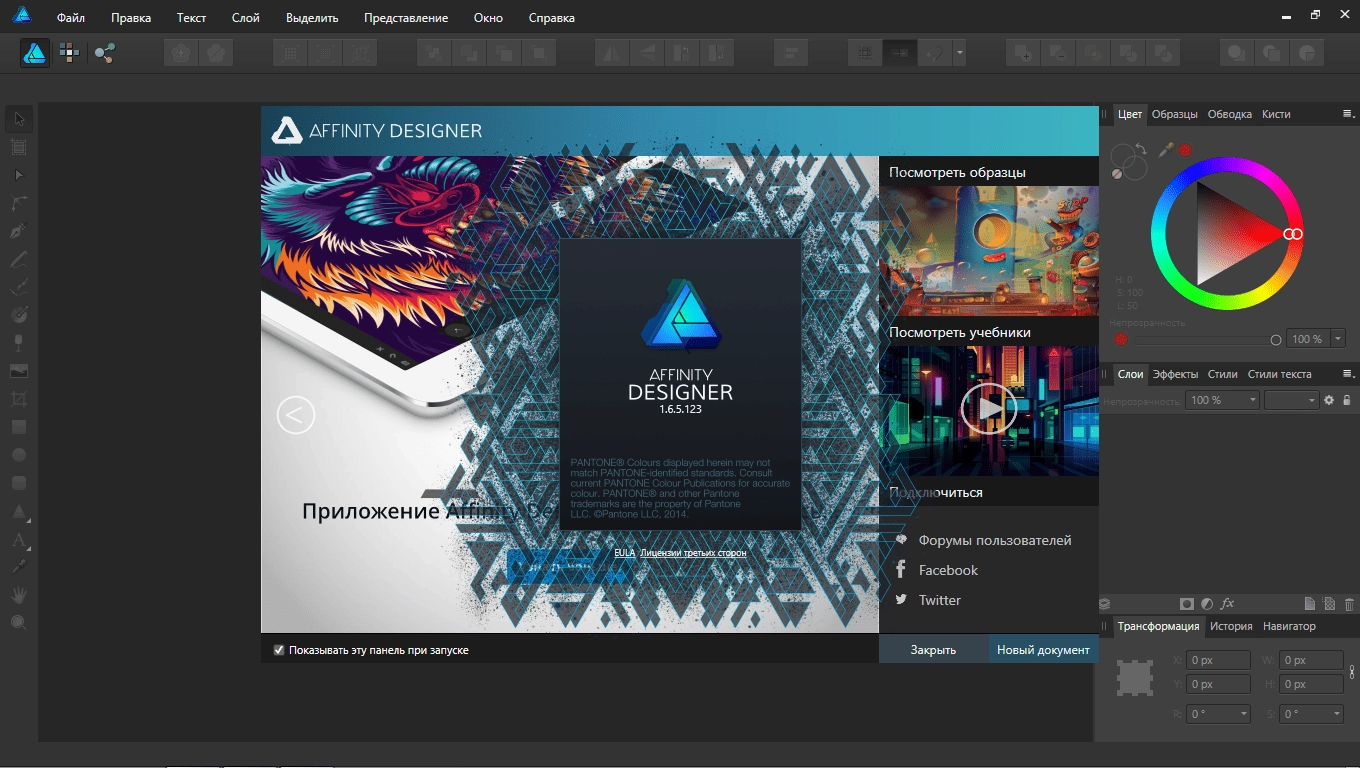Click the Закрыть button
Viewport: 1360px width, 768px height.
pyautogui.click(x=933, y=649)
